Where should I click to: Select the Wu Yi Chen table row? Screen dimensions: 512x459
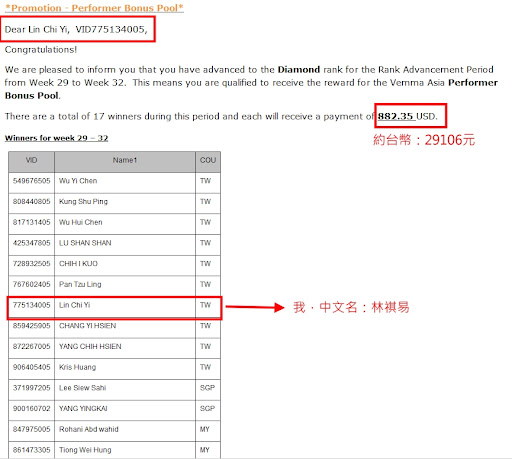(114, 182)
